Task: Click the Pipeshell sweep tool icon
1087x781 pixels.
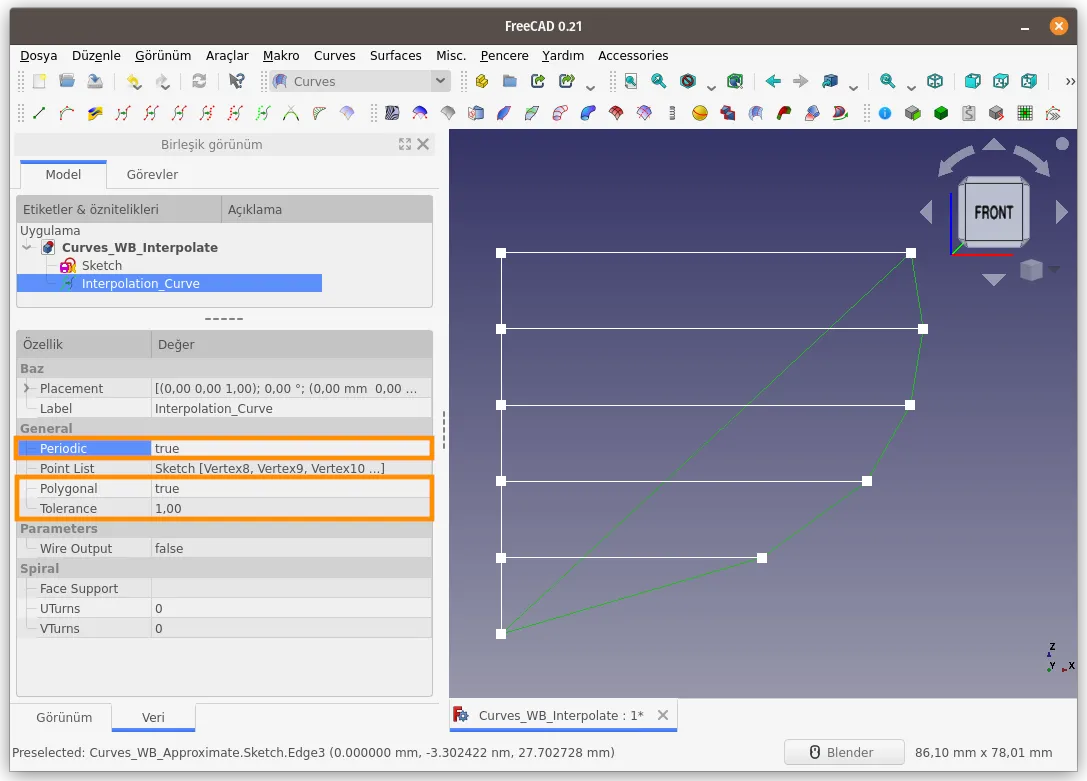Action: coord(588,113)
